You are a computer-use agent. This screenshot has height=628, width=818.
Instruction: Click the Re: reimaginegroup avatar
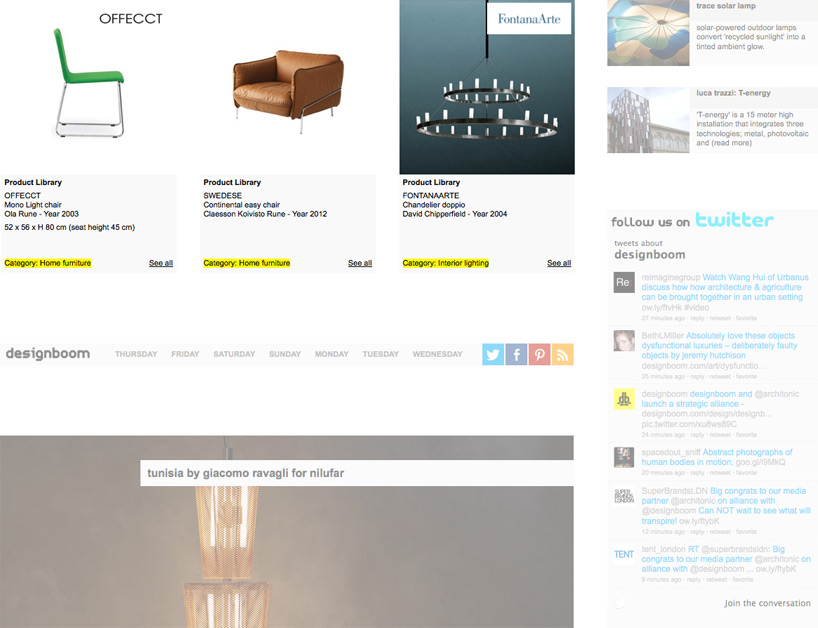tap(624, 282)
